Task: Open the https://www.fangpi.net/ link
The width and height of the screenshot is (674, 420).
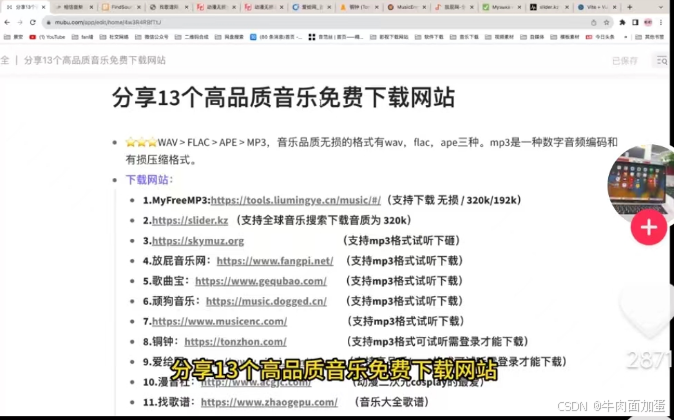Action: tap(275, 261)
